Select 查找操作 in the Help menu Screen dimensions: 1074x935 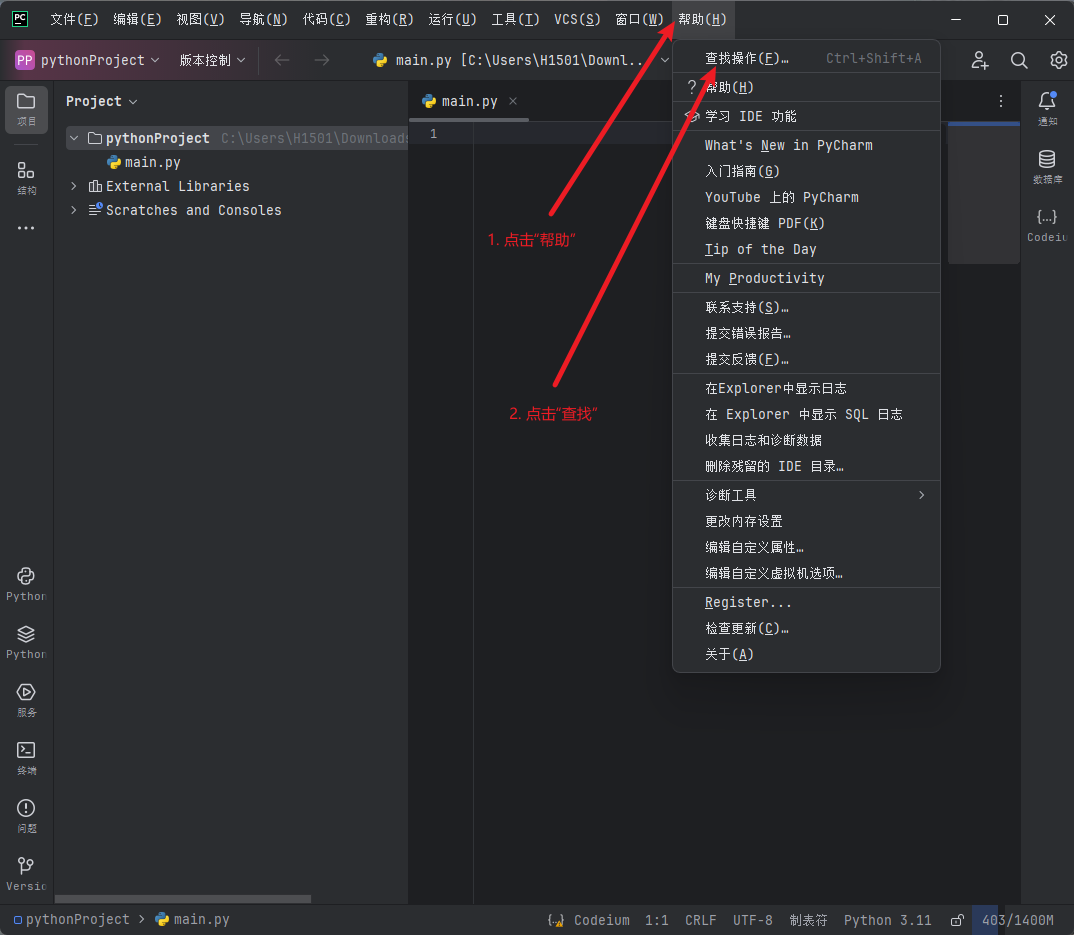747,59
